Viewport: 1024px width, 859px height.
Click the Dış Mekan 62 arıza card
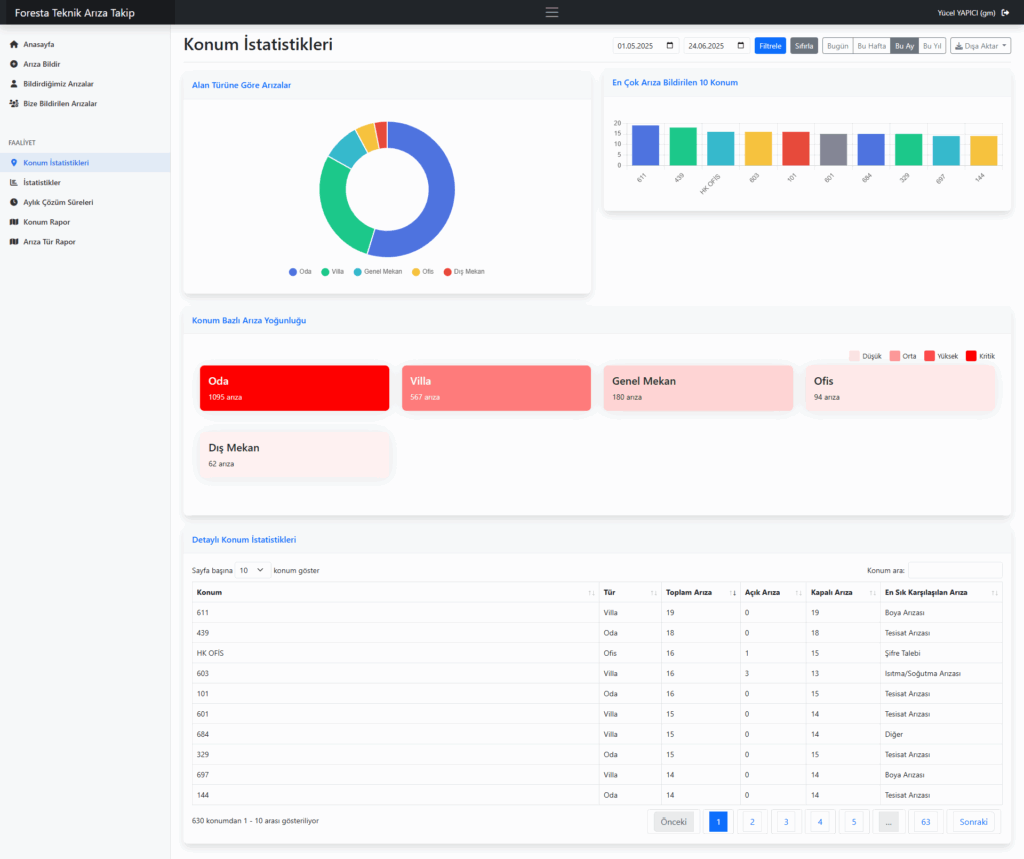pos(295,455)
